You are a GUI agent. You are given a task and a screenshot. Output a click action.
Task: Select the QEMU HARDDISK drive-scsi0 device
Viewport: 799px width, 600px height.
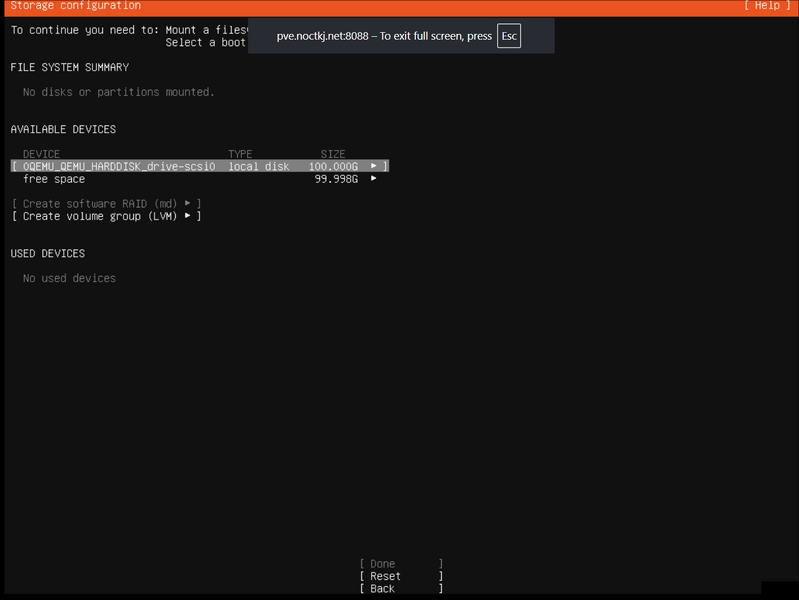(x=118, y=166)
